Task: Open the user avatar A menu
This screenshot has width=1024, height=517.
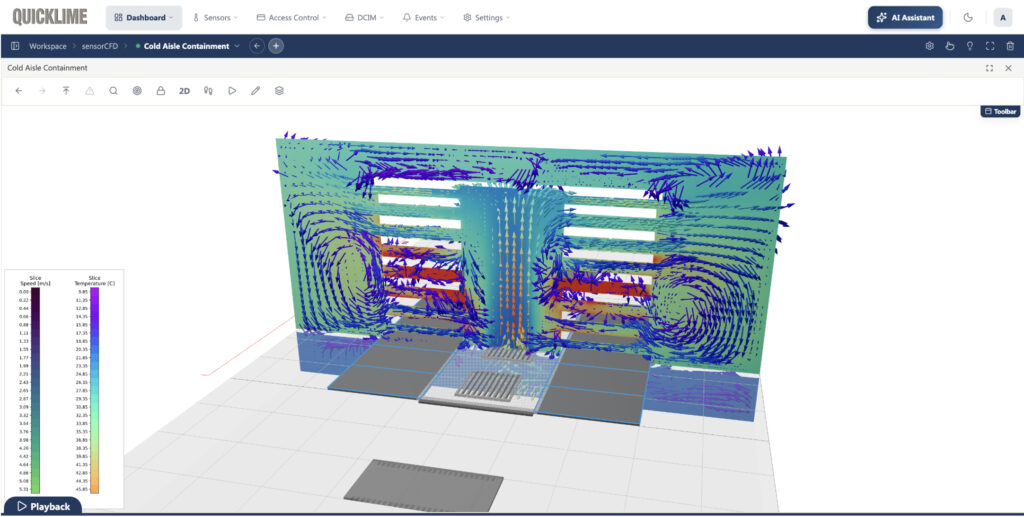Action: click(x=1002, y=18)
